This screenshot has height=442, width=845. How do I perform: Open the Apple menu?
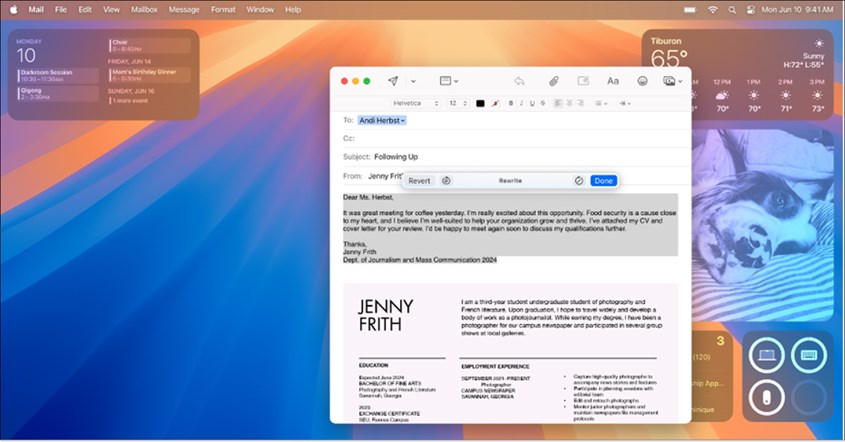pyautogui.click(x=13, y=10)
